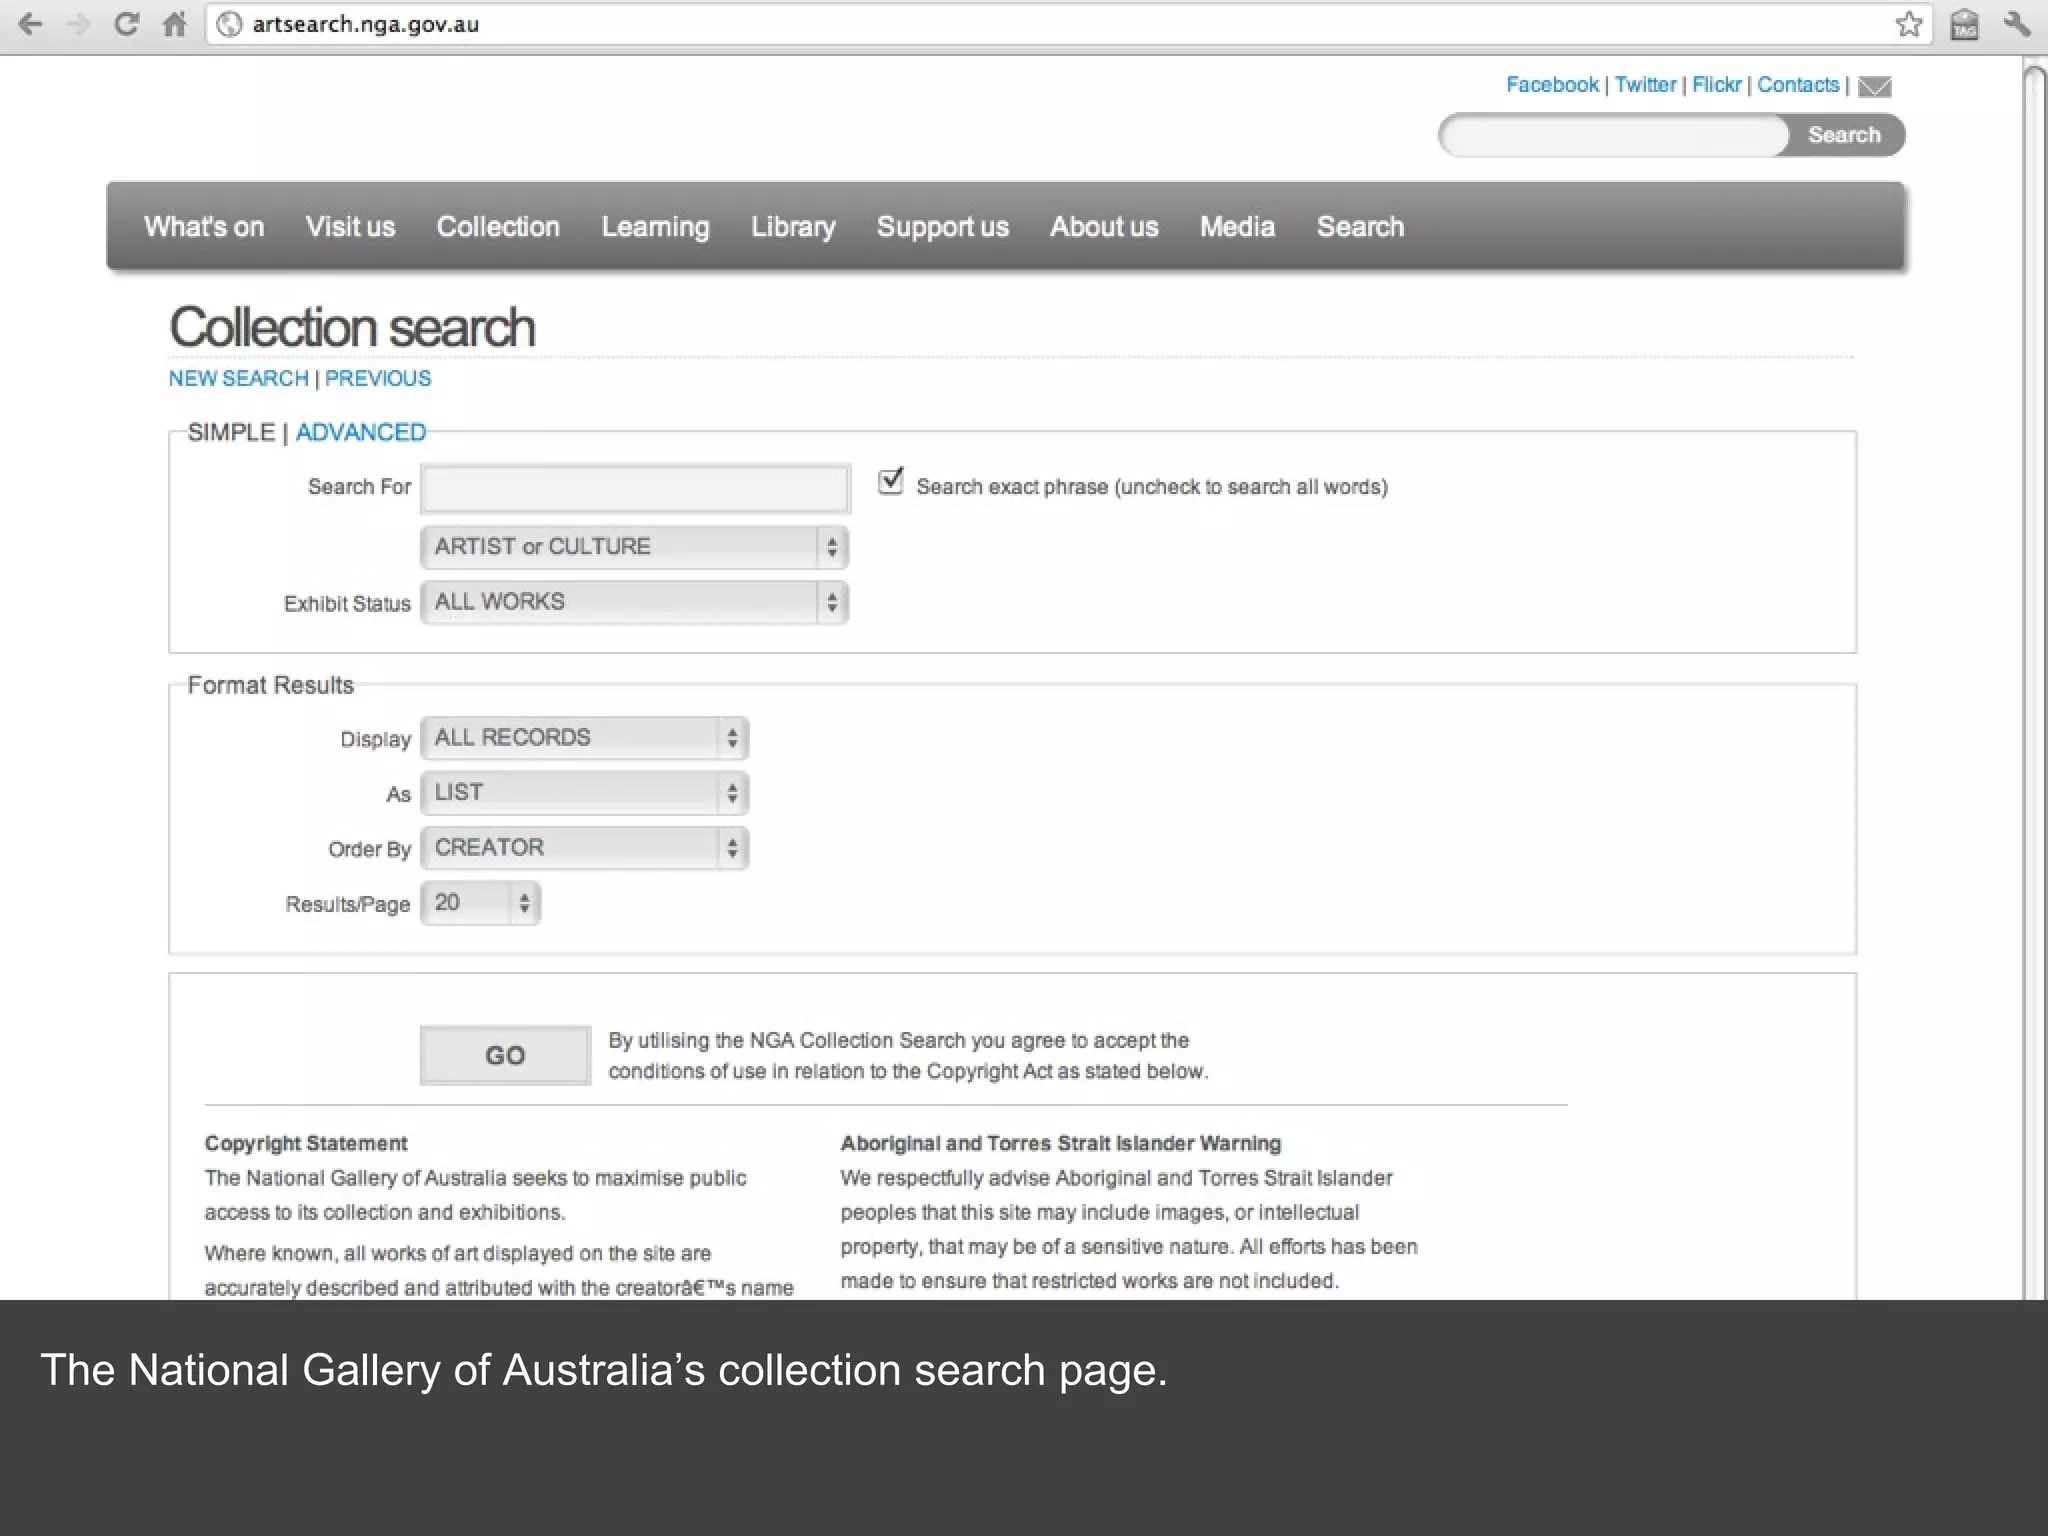Click the GO button

pos(505,1055)
